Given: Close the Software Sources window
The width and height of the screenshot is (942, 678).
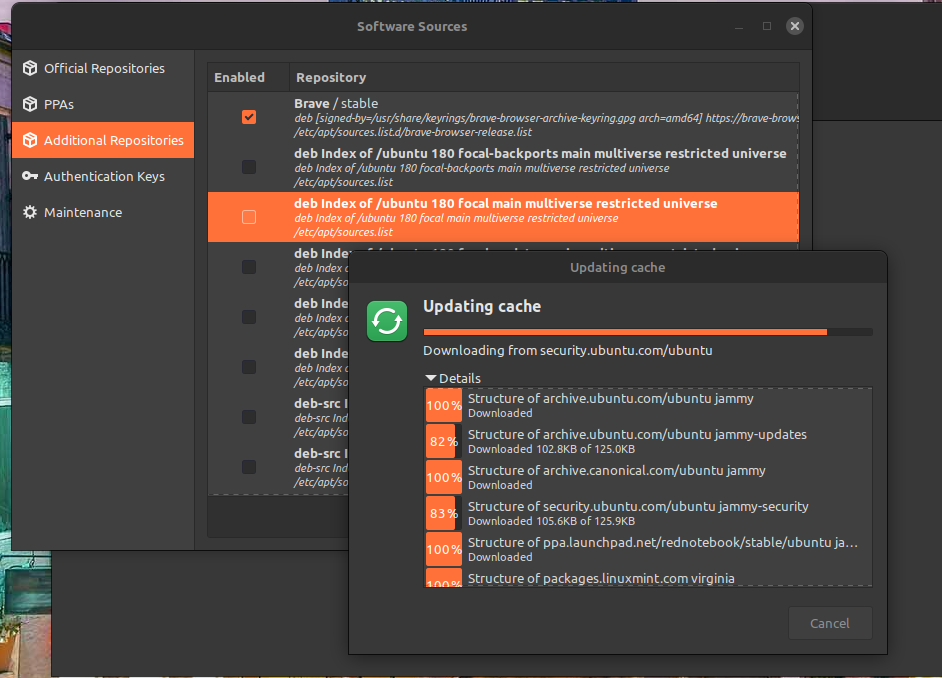Looking at the screenshot, I should 795,26.
